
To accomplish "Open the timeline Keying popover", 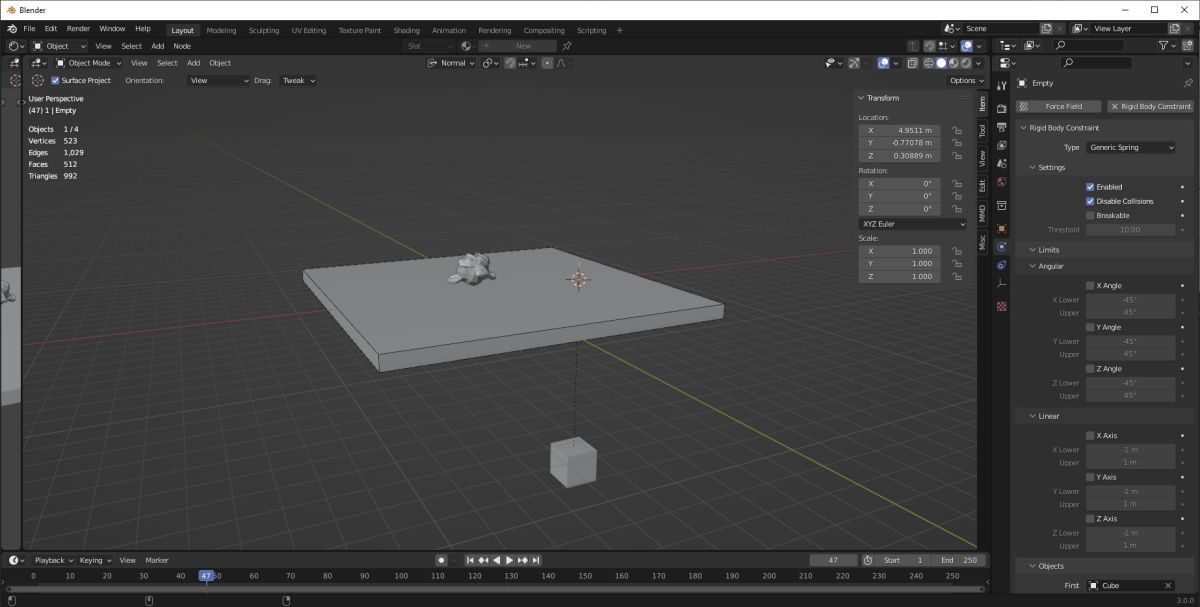I will coord(94,560).
